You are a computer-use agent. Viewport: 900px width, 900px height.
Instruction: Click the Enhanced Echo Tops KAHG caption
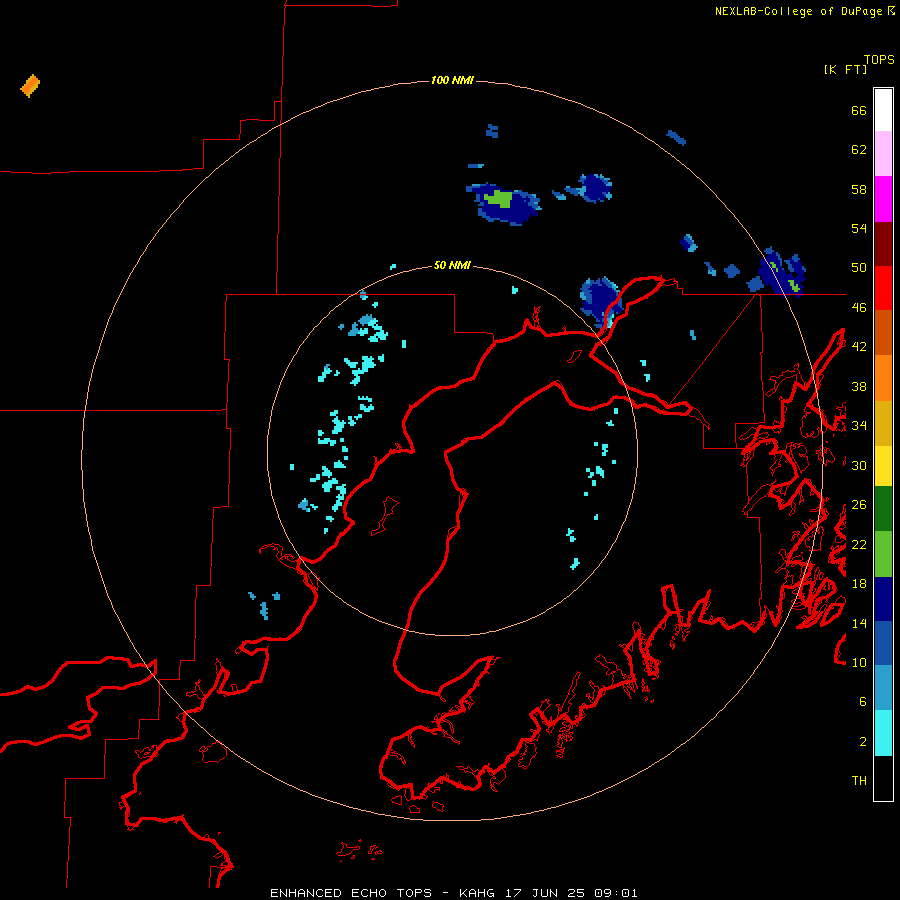tap(453, 893)
